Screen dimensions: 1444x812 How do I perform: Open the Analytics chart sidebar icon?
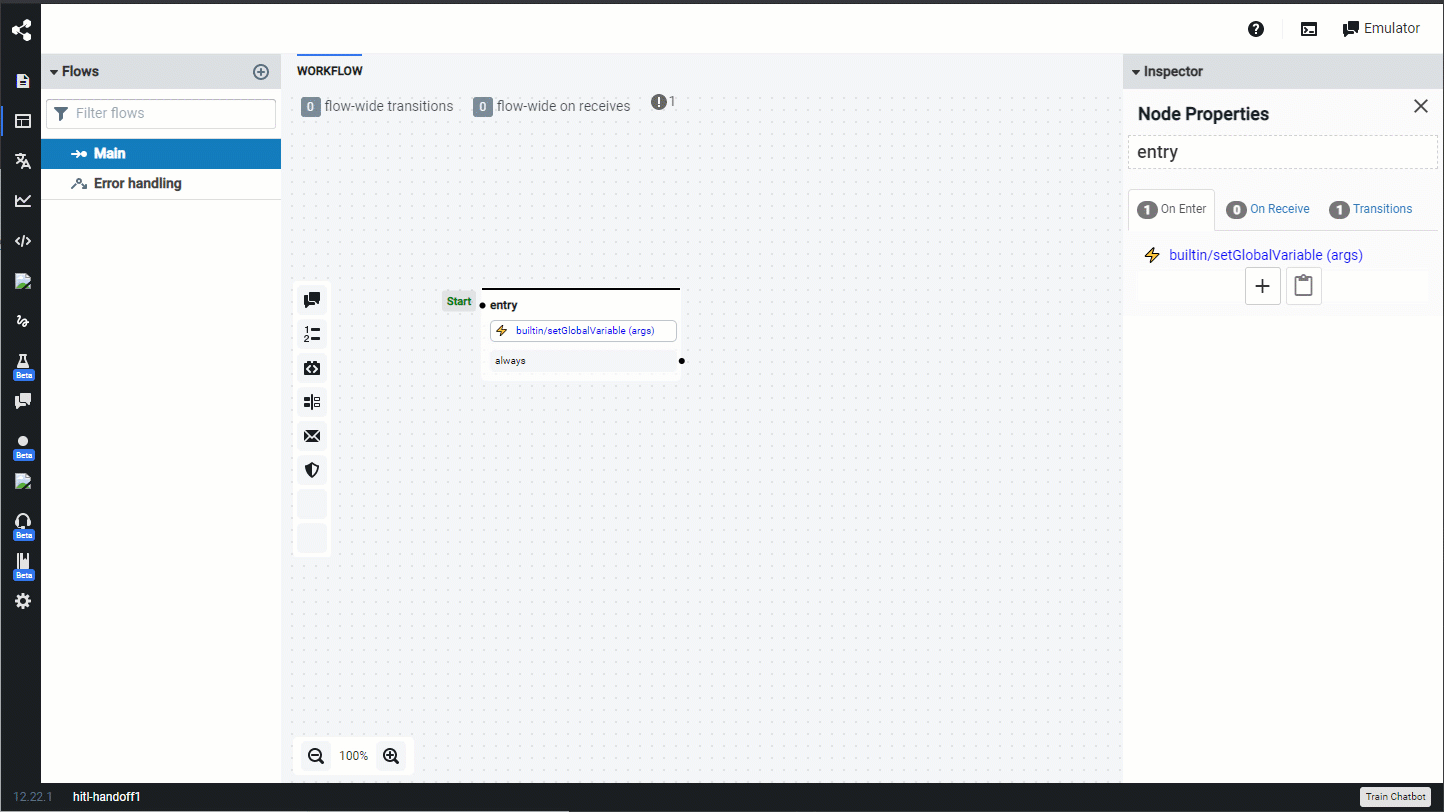pos(22,201)
